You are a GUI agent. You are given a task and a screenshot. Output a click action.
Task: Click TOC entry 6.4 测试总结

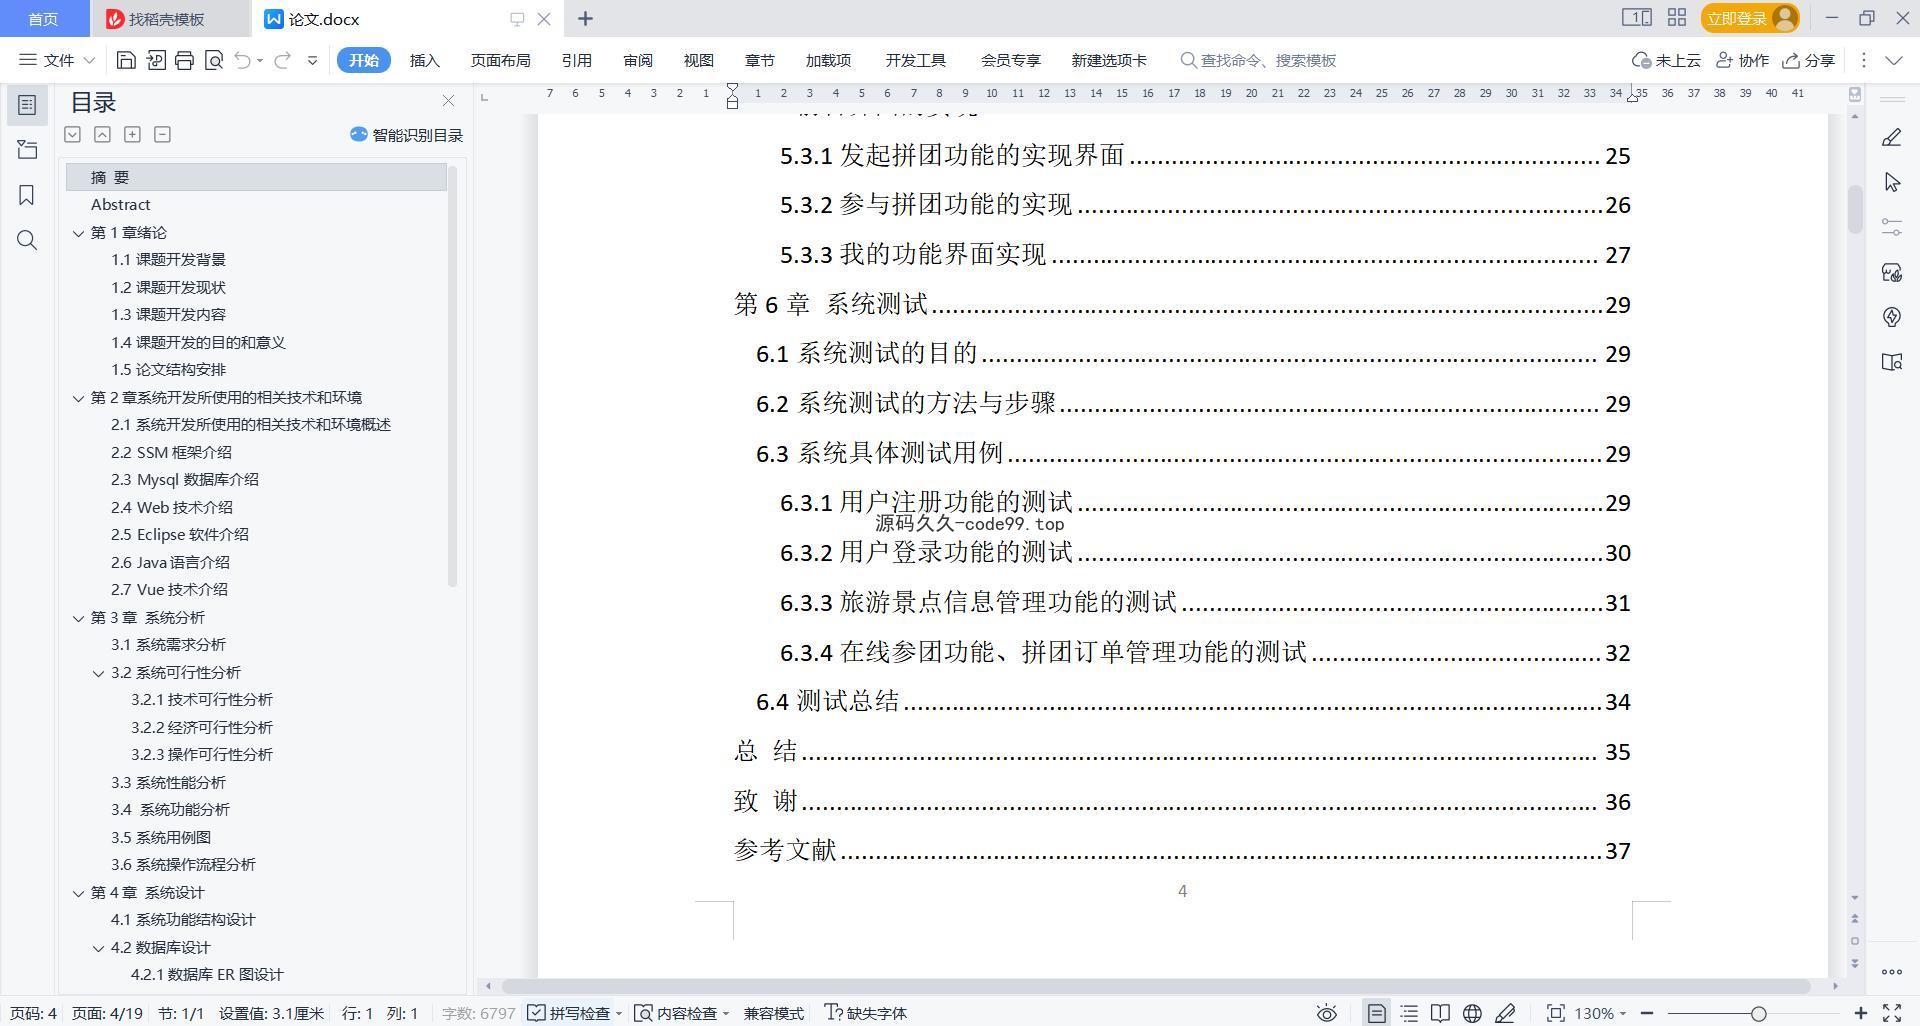(x=1192, y=702)
